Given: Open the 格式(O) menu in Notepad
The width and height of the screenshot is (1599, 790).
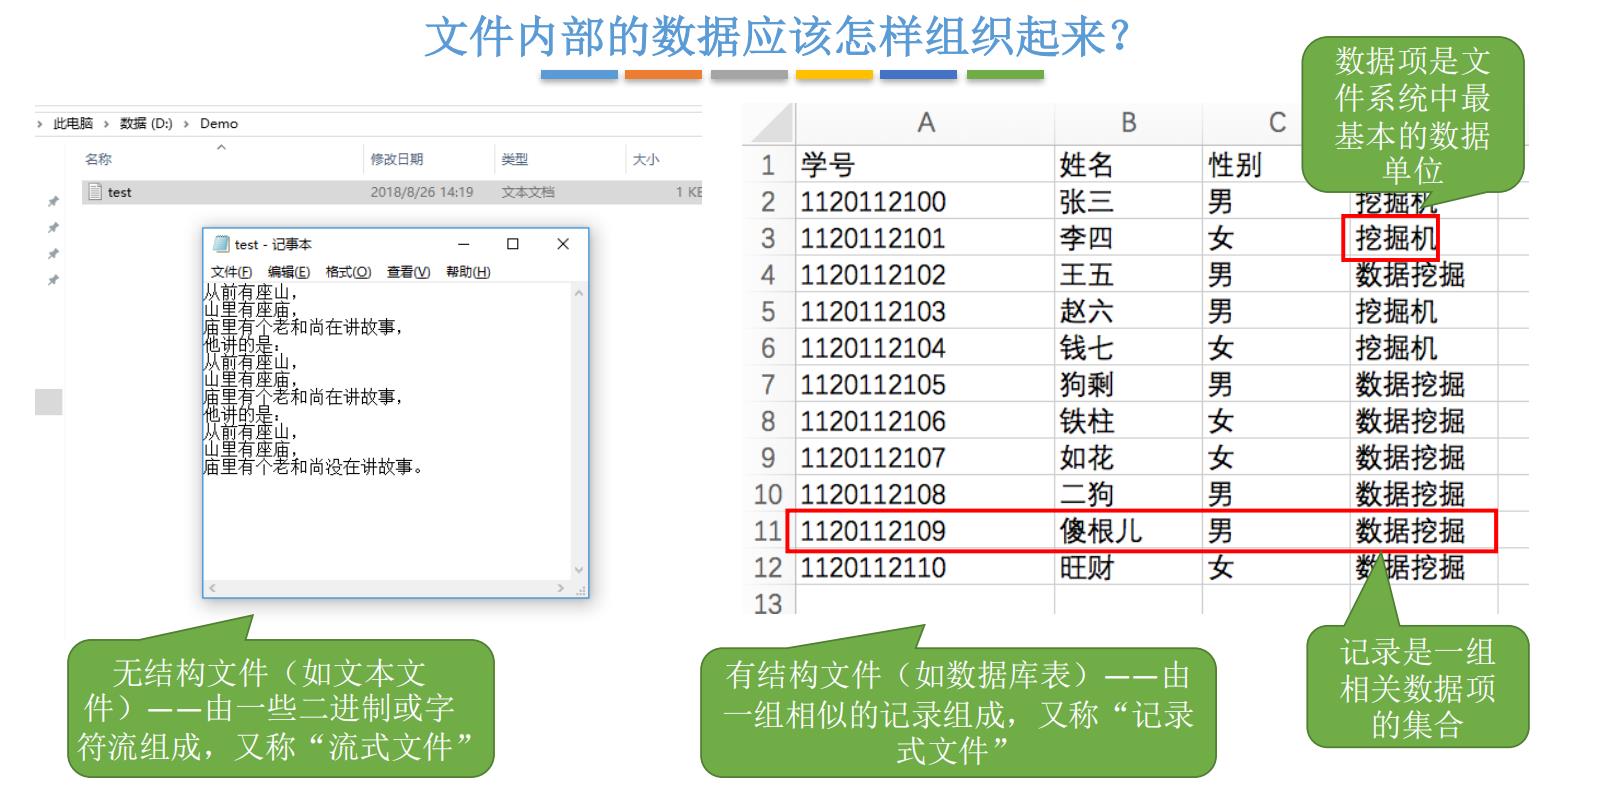Looking at the screenshot, I should [x=348, y=272].
